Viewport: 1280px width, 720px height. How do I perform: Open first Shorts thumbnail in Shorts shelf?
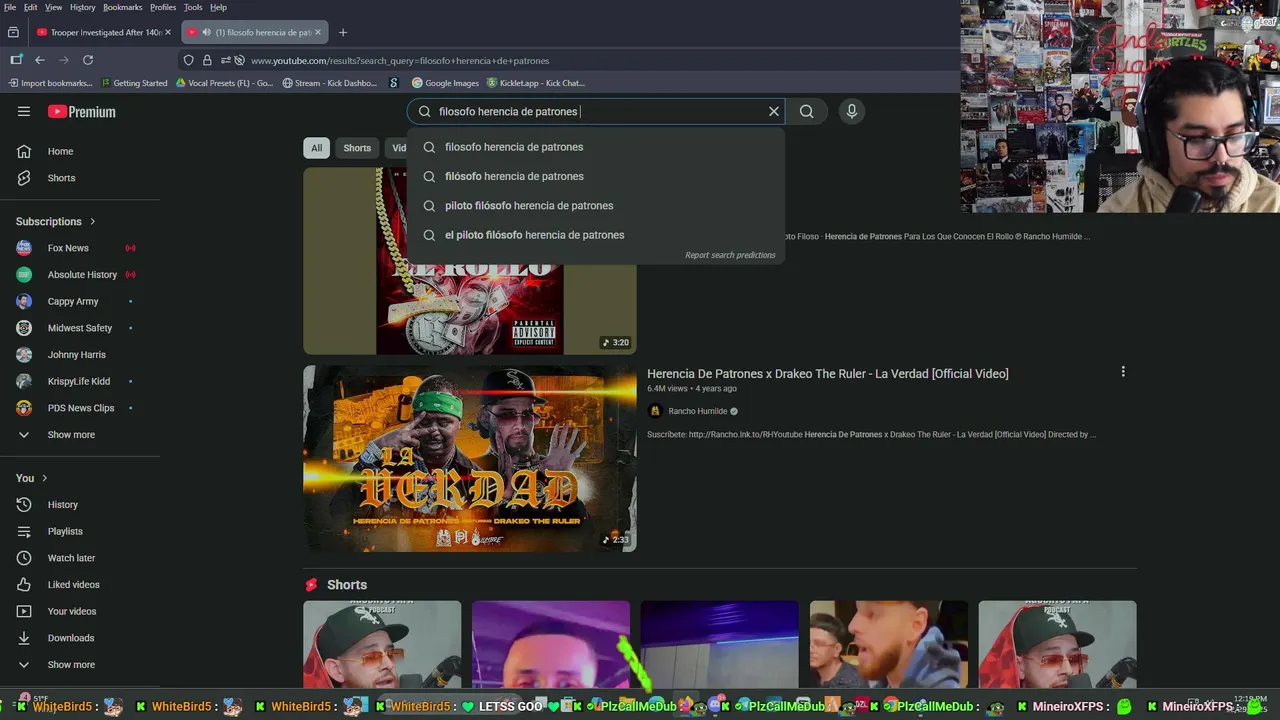[382, 644]
